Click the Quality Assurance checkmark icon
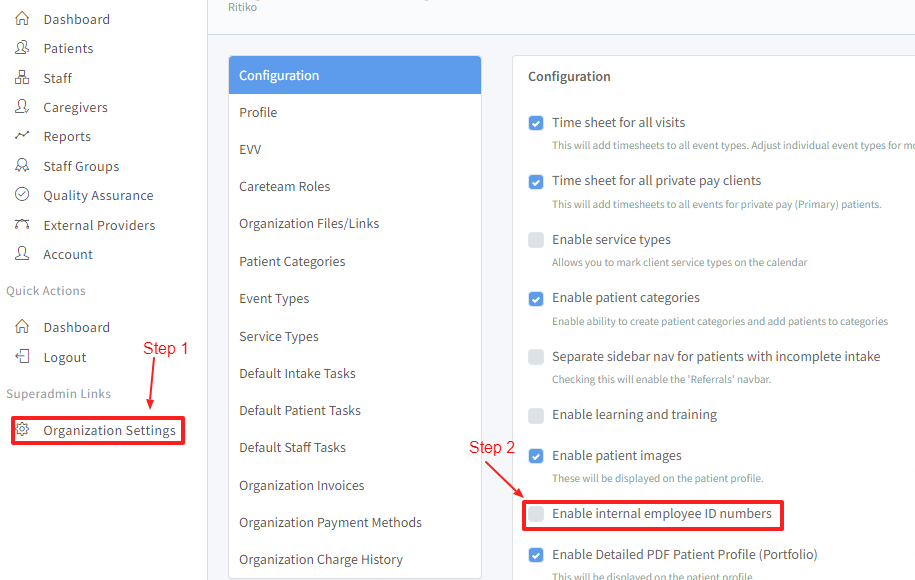This screenshot has width=915, height=580. point(22,195)
